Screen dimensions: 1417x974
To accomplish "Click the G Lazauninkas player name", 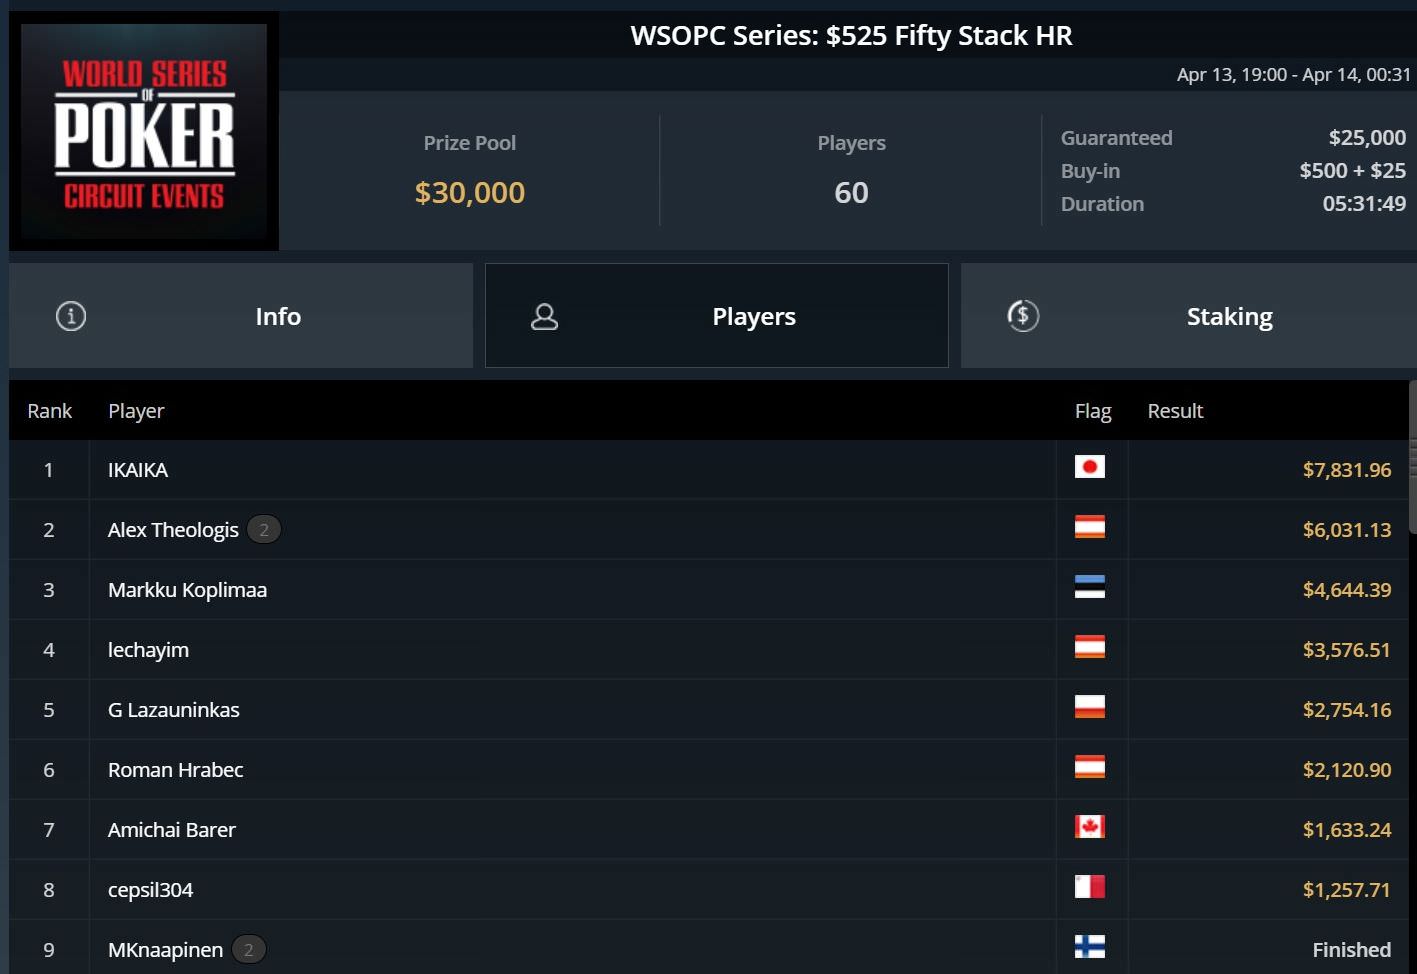I will (174, 710).
